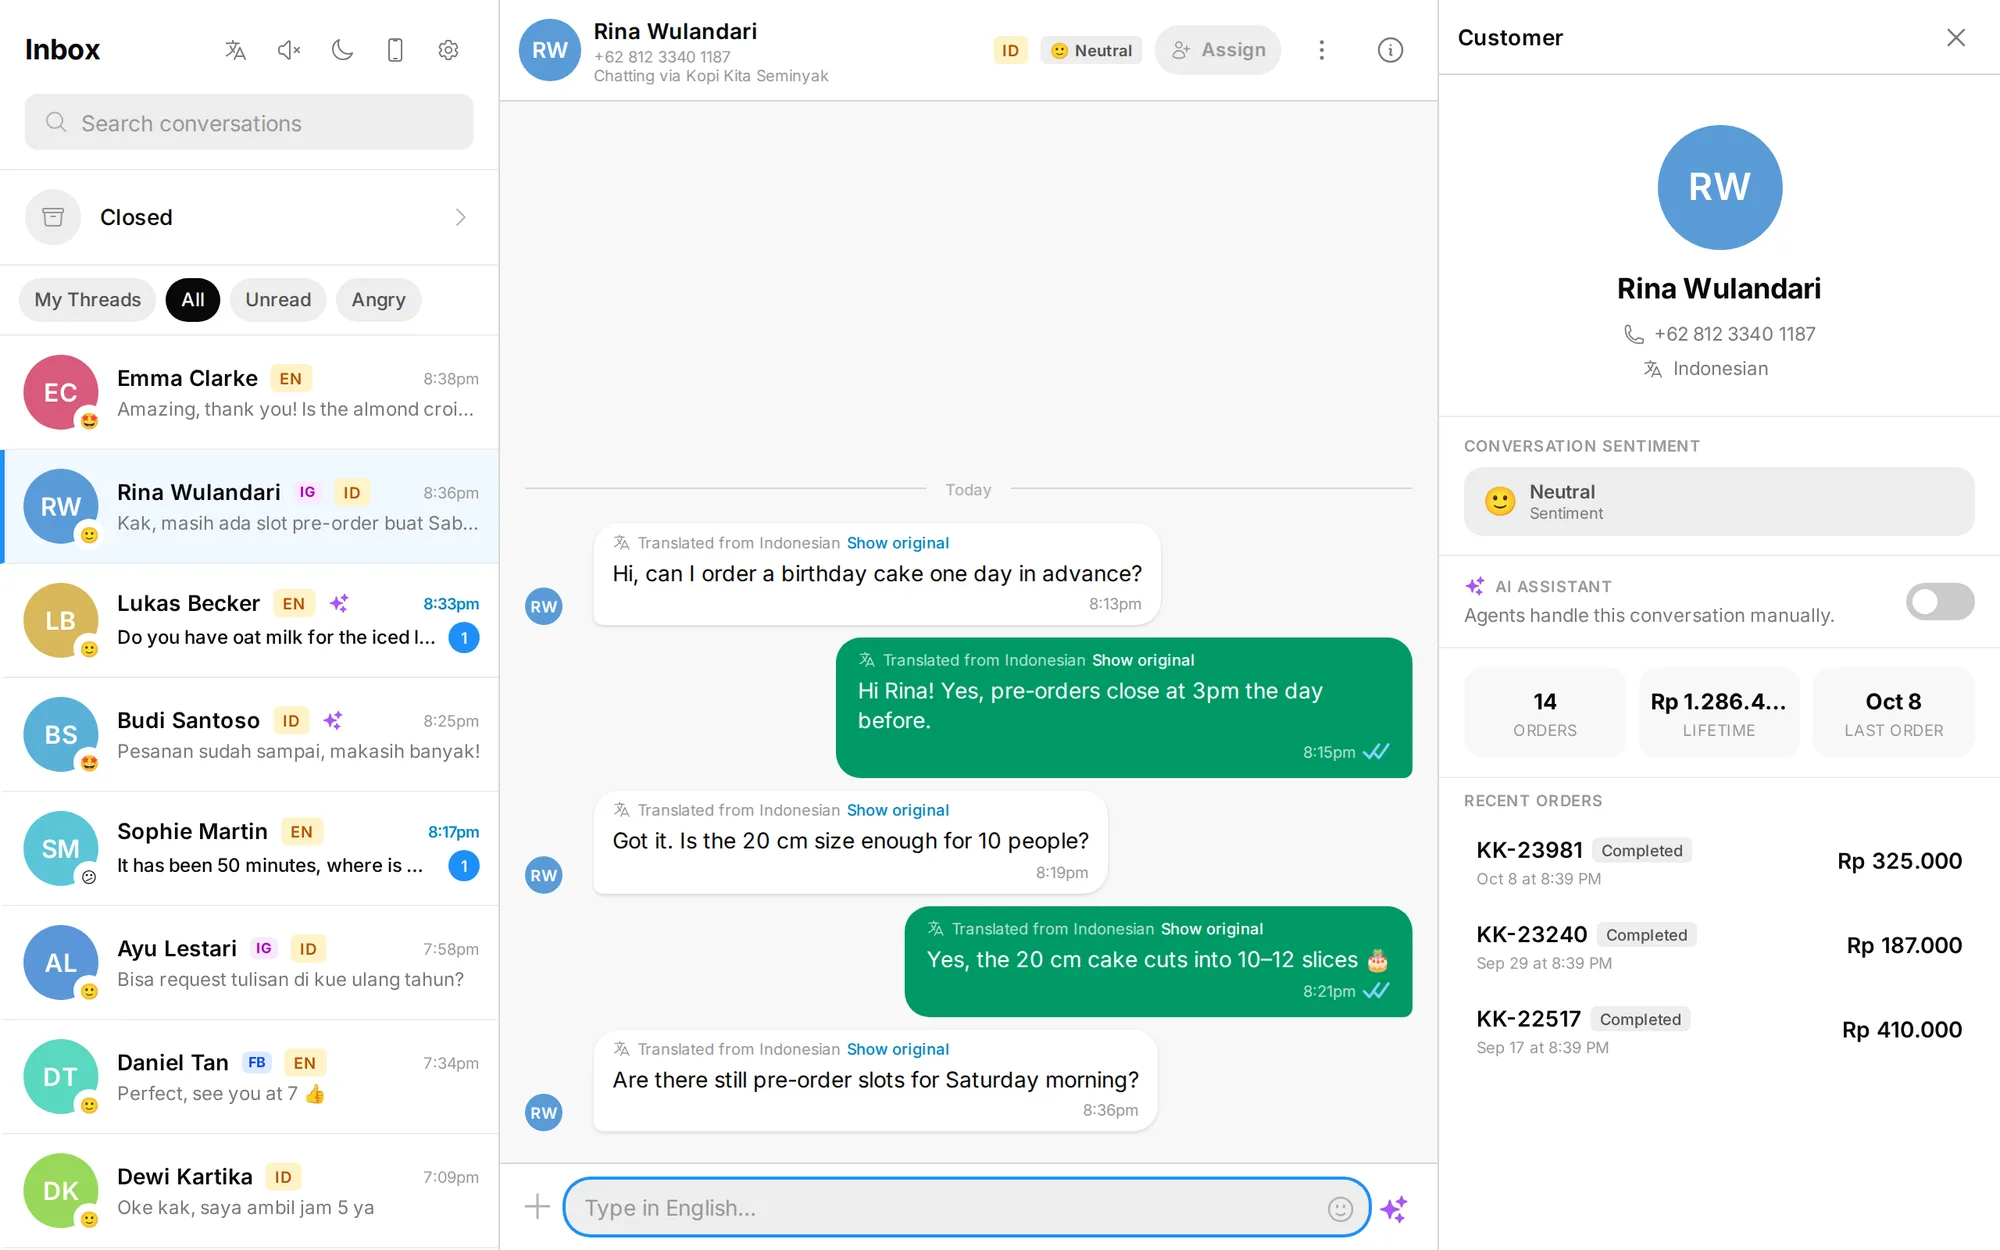Open Budi Santoso's conversation
Viewport: 2000px width, 1250px height.
pos(250,735)
